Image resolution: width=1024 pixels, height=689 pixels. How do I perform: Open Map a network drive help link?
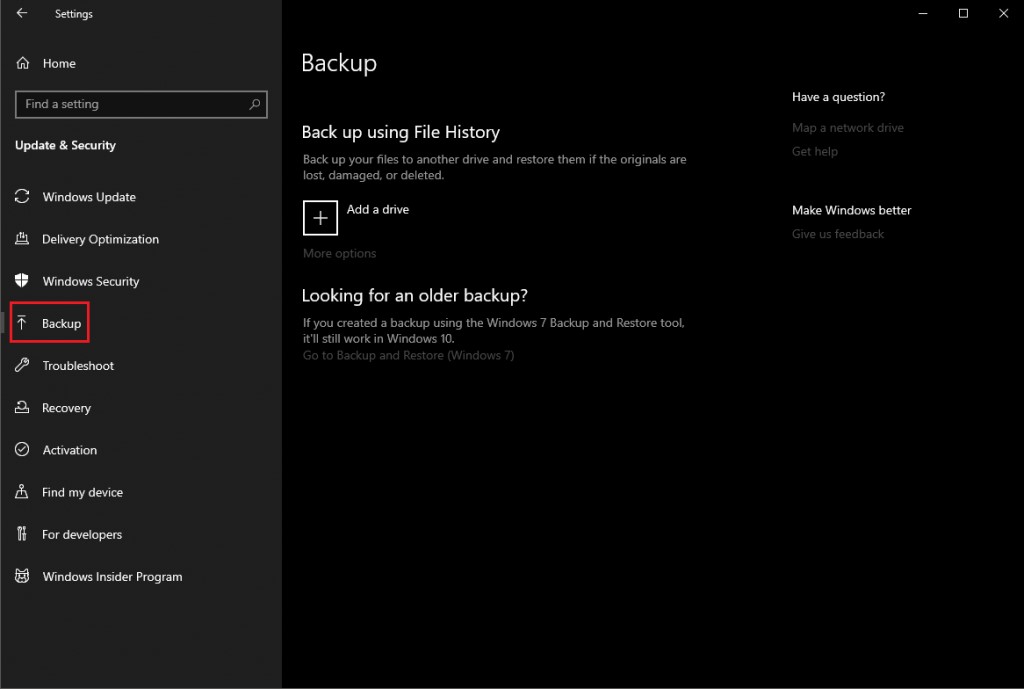point(847,128)
